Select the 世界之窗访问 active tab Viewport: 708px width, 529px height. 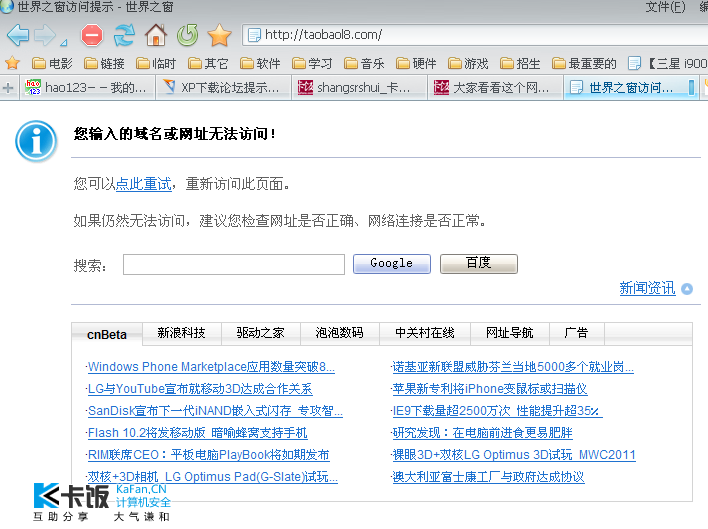631,88
